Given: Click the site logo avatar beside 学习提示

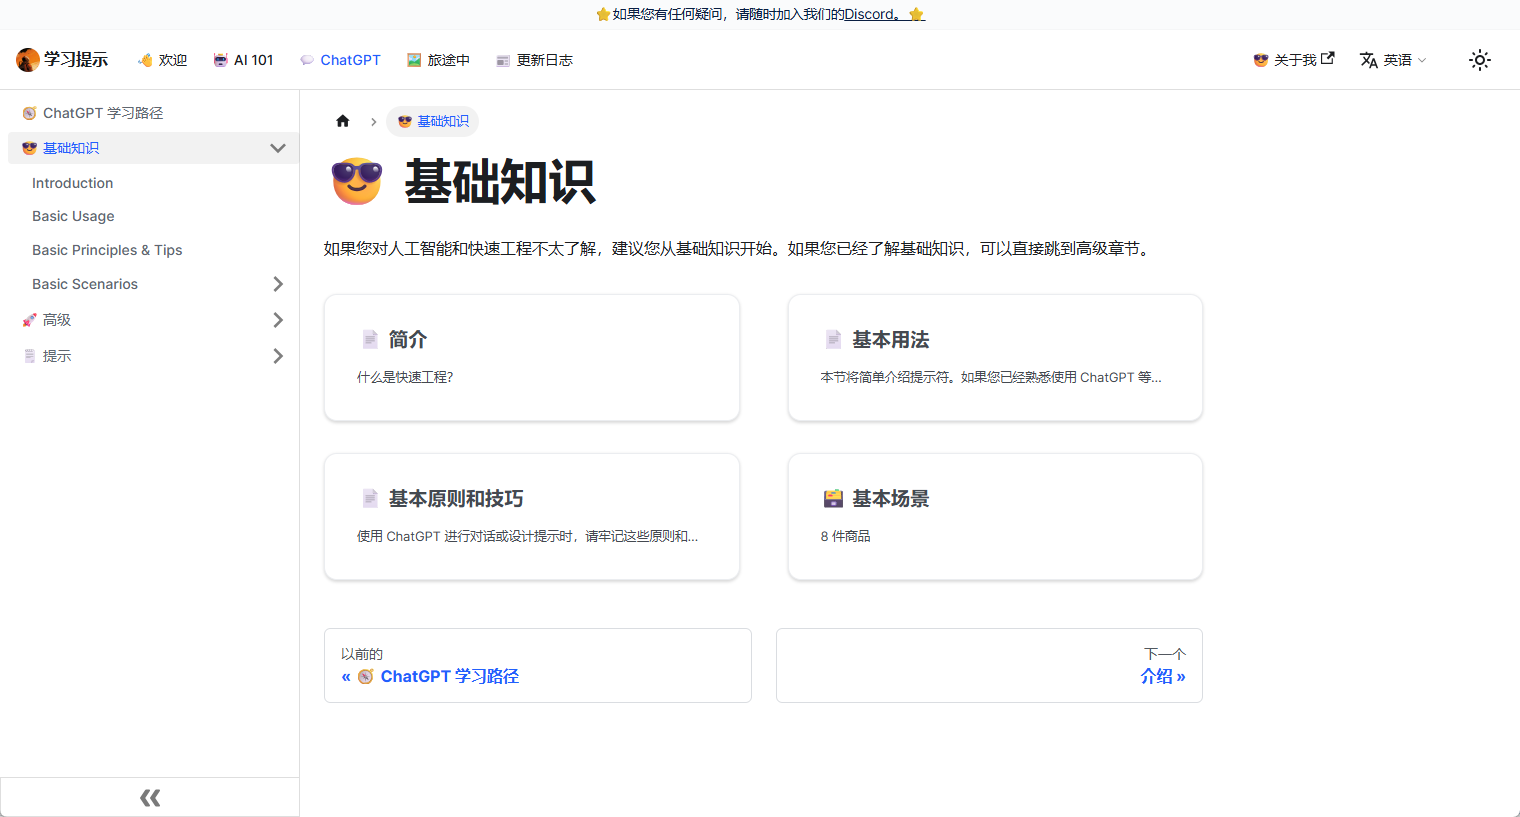Looking at the screenshot, I should (x=28, y=60).
